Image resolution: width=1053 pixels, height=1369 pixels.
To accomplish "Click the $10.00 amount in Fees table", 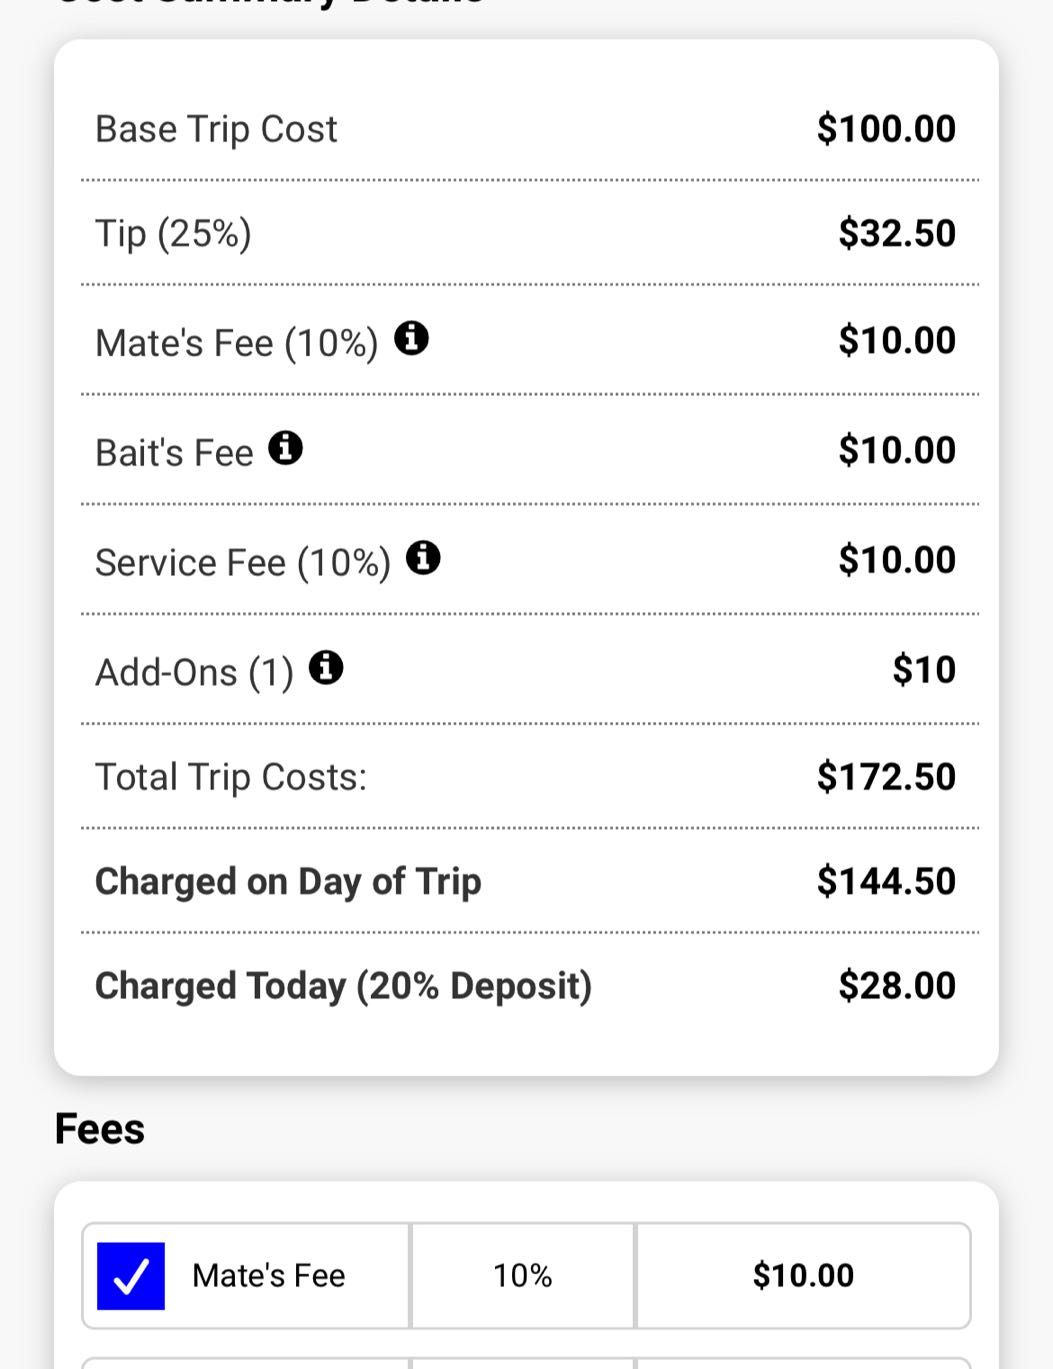I will click(x=803, y=1276).
